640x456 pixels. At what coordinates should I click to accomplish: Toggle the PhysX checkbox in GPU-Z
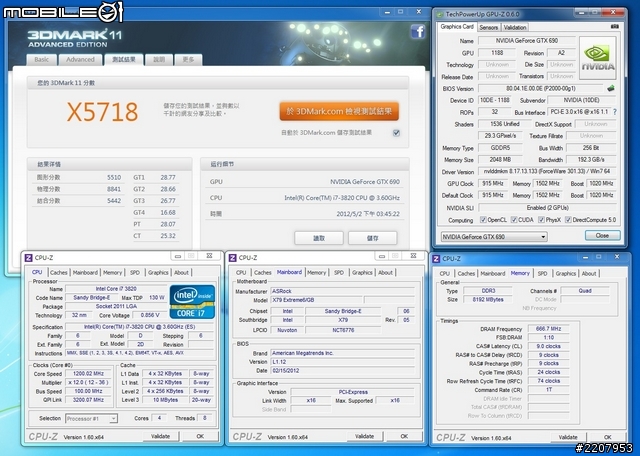point(541,220)
